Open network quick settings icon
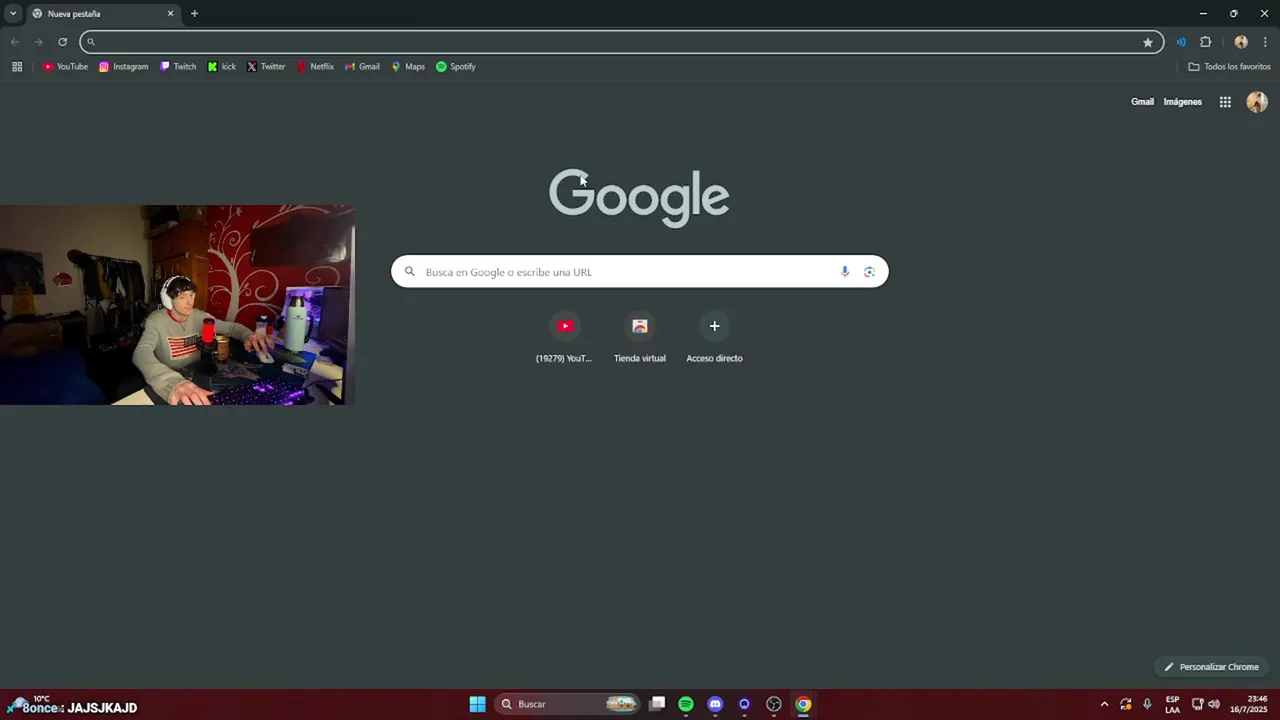 (x=1198, y=704)
